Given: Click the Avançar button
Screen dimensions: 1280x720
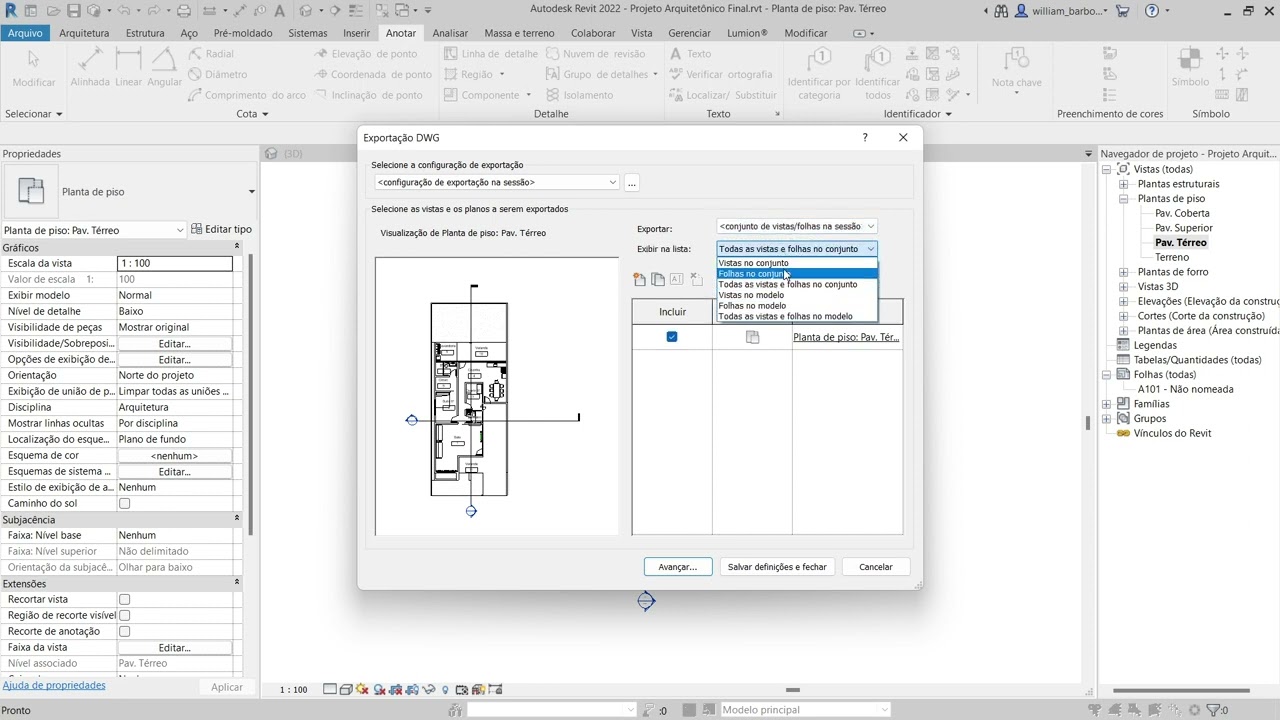Looking at the screenshot, I should [678, 567].
